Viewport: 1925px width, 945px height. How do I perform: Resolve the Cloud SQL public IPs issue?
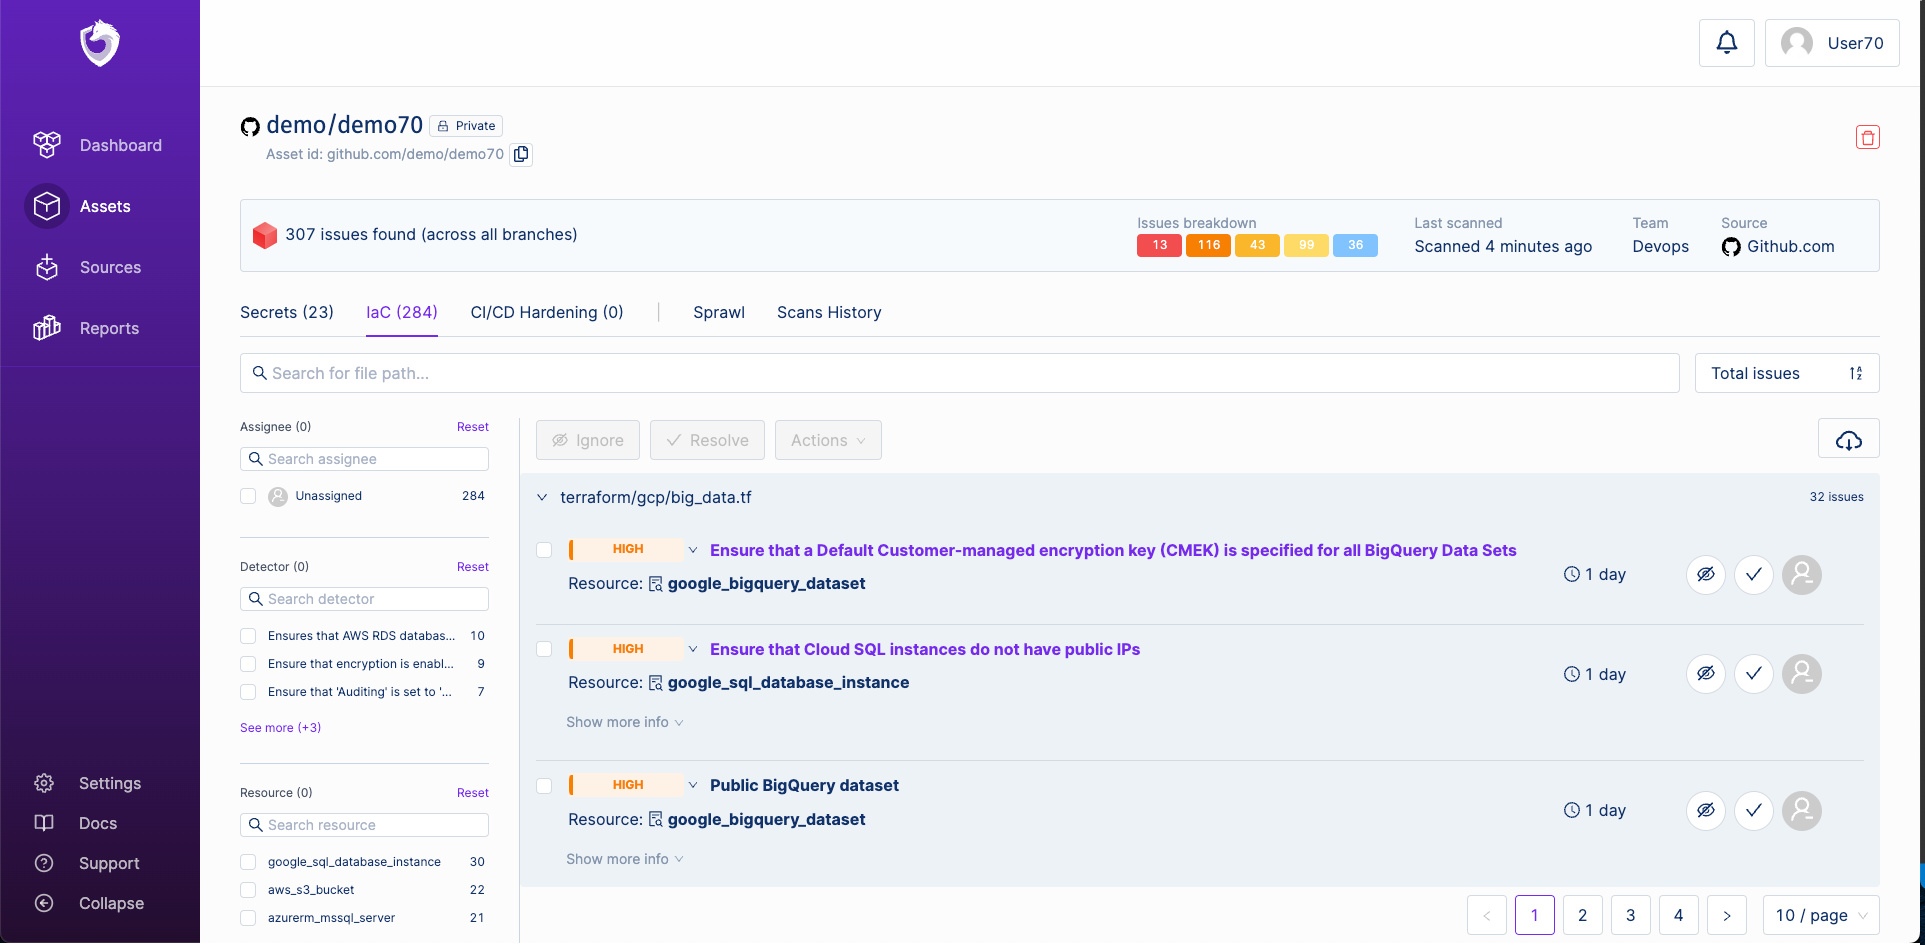[1753, 674]
